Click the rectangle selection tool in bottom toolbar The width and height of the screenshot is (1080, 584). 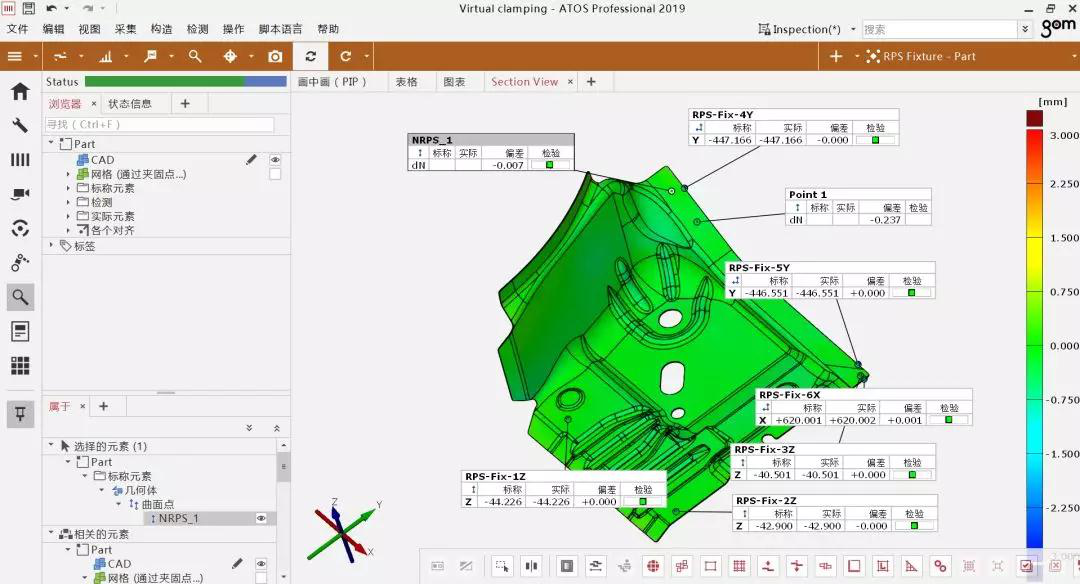click(x=502, y=566)
